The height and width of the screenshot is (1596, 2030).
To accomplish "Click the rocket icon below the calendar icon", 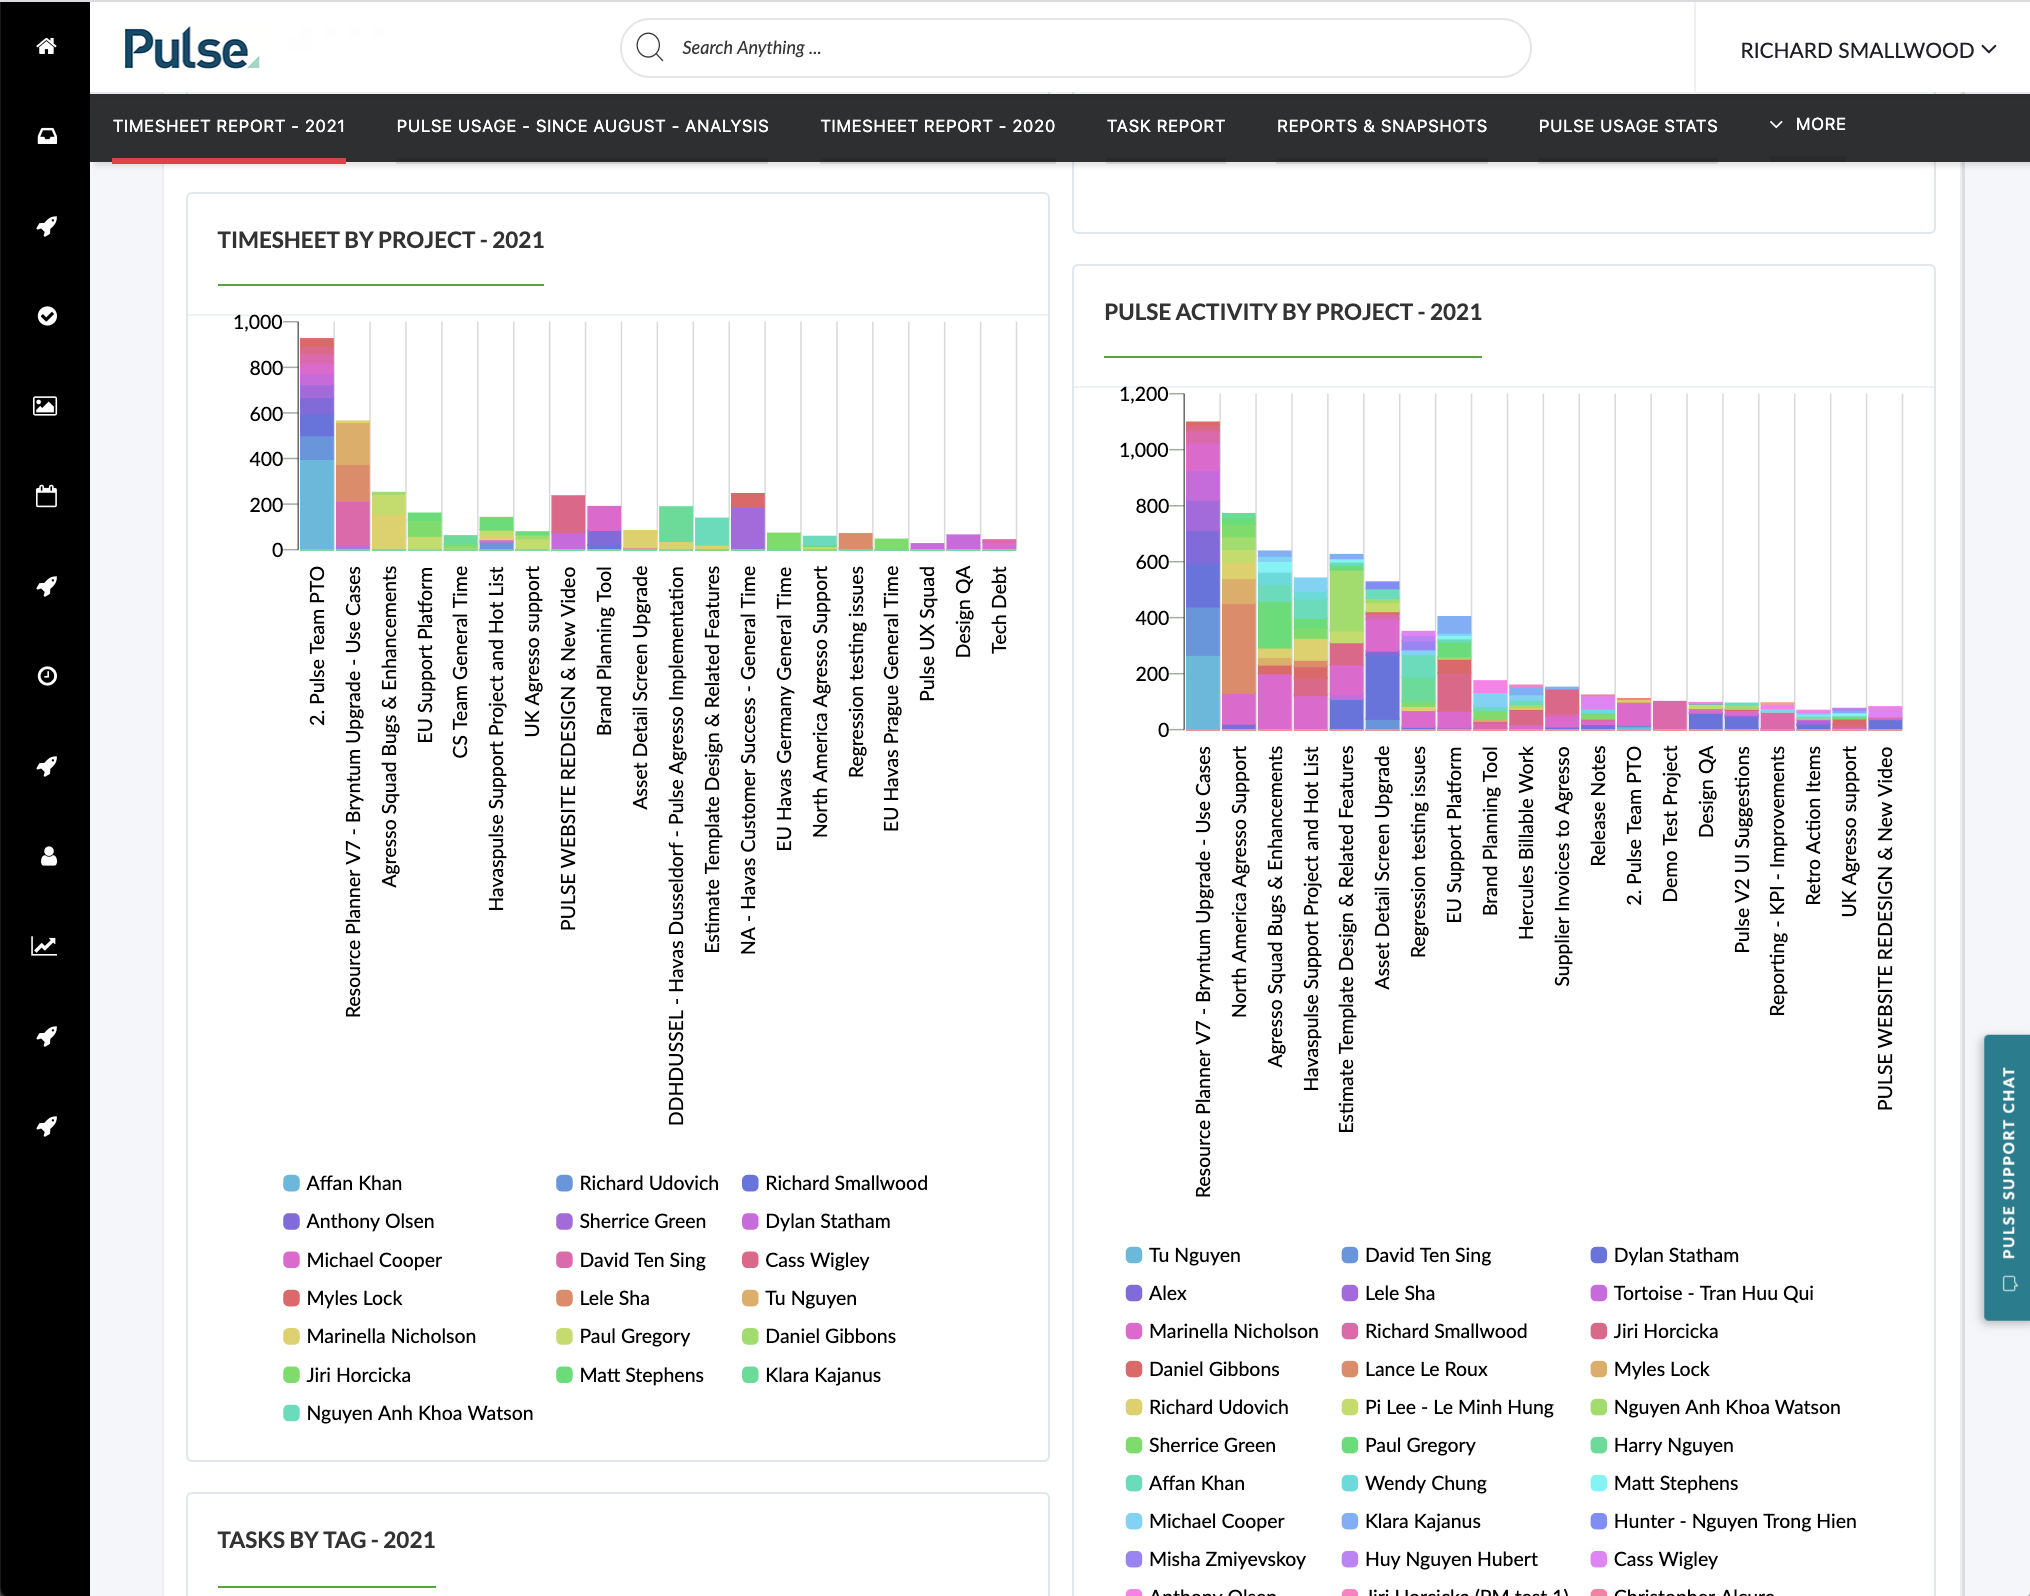I will coord(46,586).
